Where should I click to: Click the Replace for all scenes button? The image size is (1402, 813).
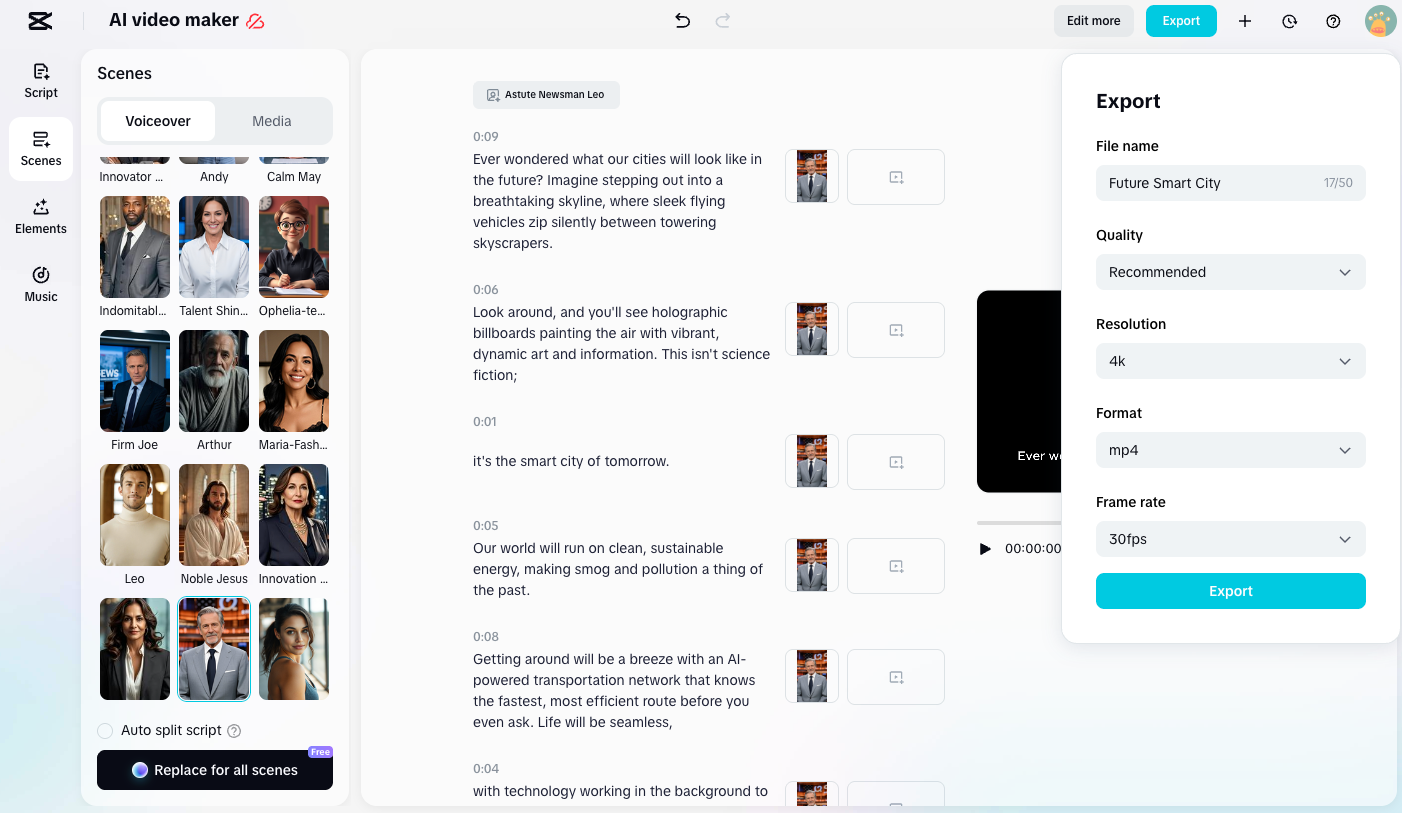(x=214, y=770)
